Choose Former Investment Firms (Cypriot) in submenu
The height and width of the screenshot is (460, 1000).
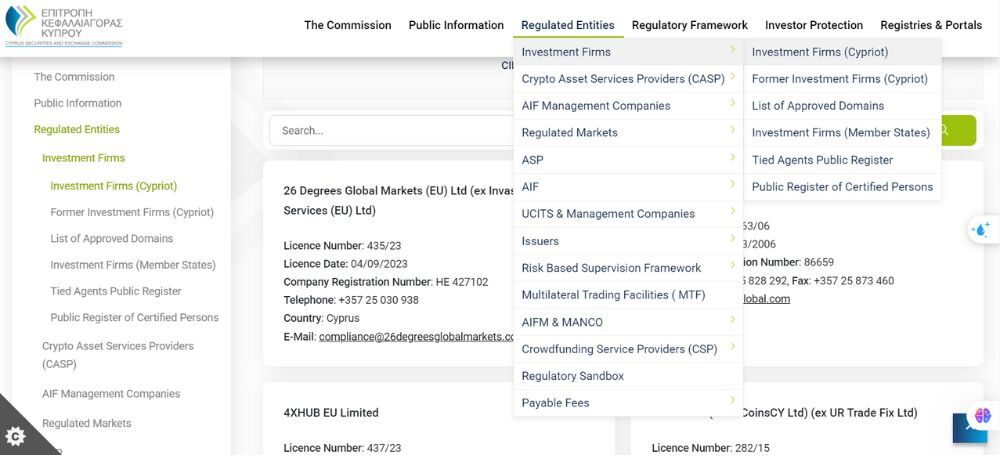pos(839,79)
